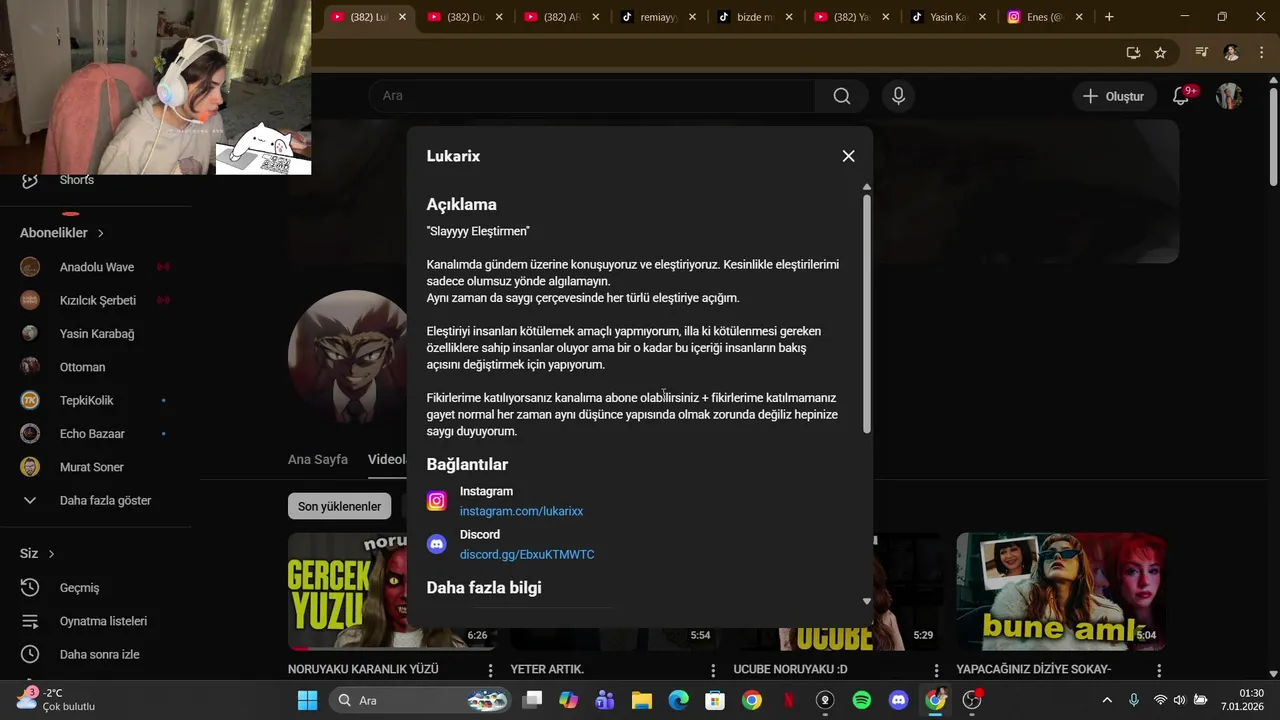Open options for UCUBE NORUYAKU :D video
Image resolution: width=1280 pixels, height=720 pixels.
pyautogui.click(x=936, y=670)
